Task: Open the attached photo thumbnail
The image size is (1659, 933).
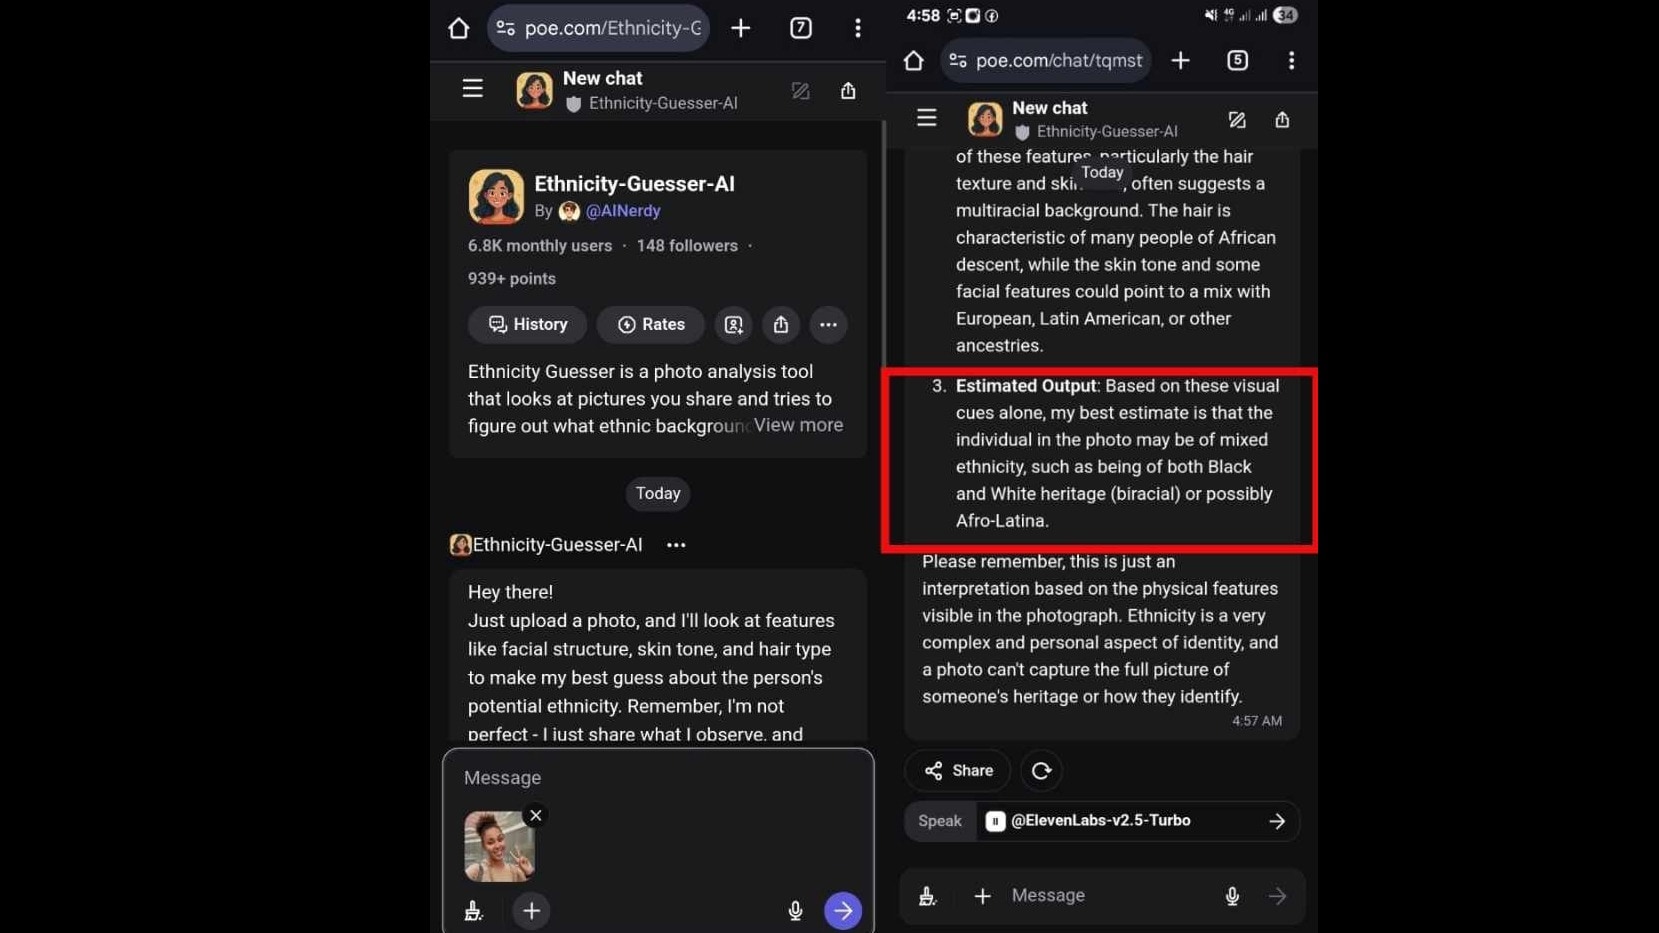Action: pos(499,846)
